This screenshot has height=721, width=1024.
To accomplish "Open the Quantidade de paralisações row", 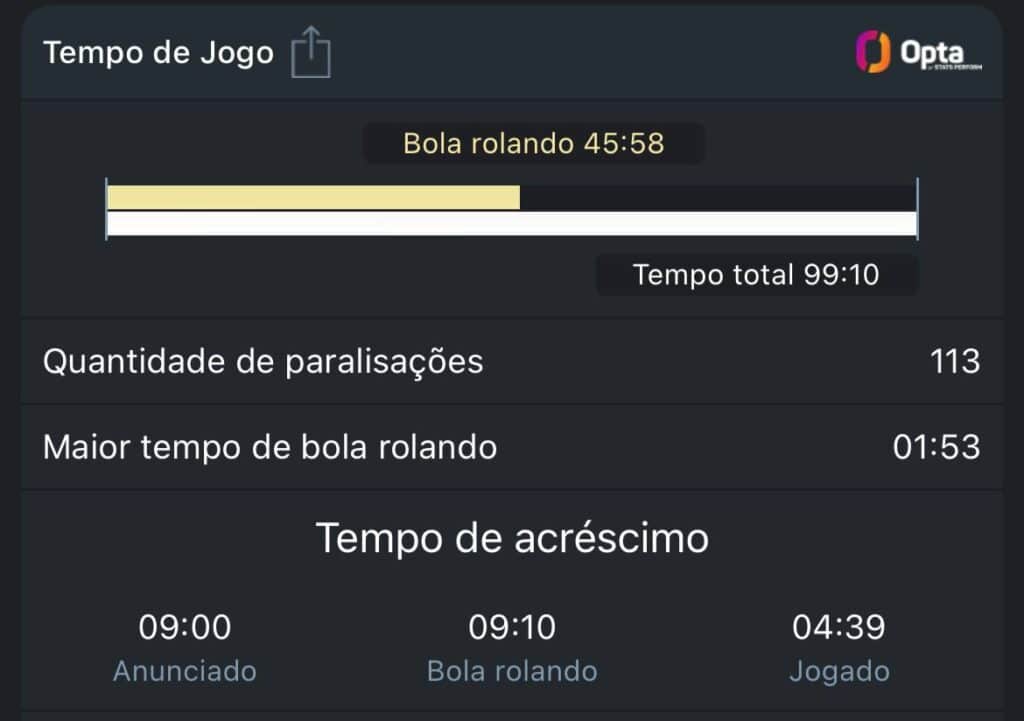I will coord(263,361).
